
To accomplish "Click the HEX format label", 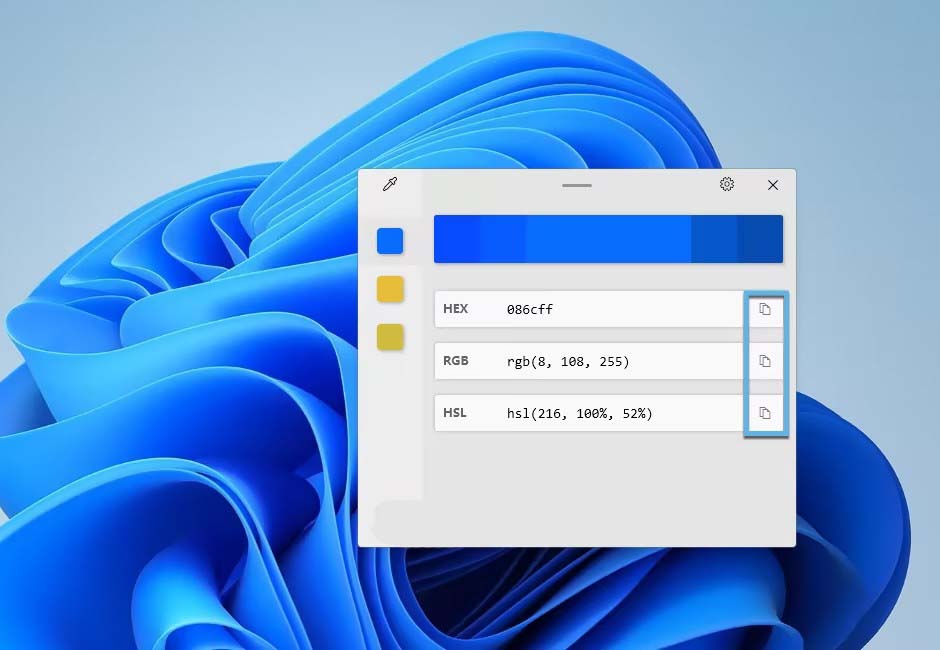I will [455, 309].
